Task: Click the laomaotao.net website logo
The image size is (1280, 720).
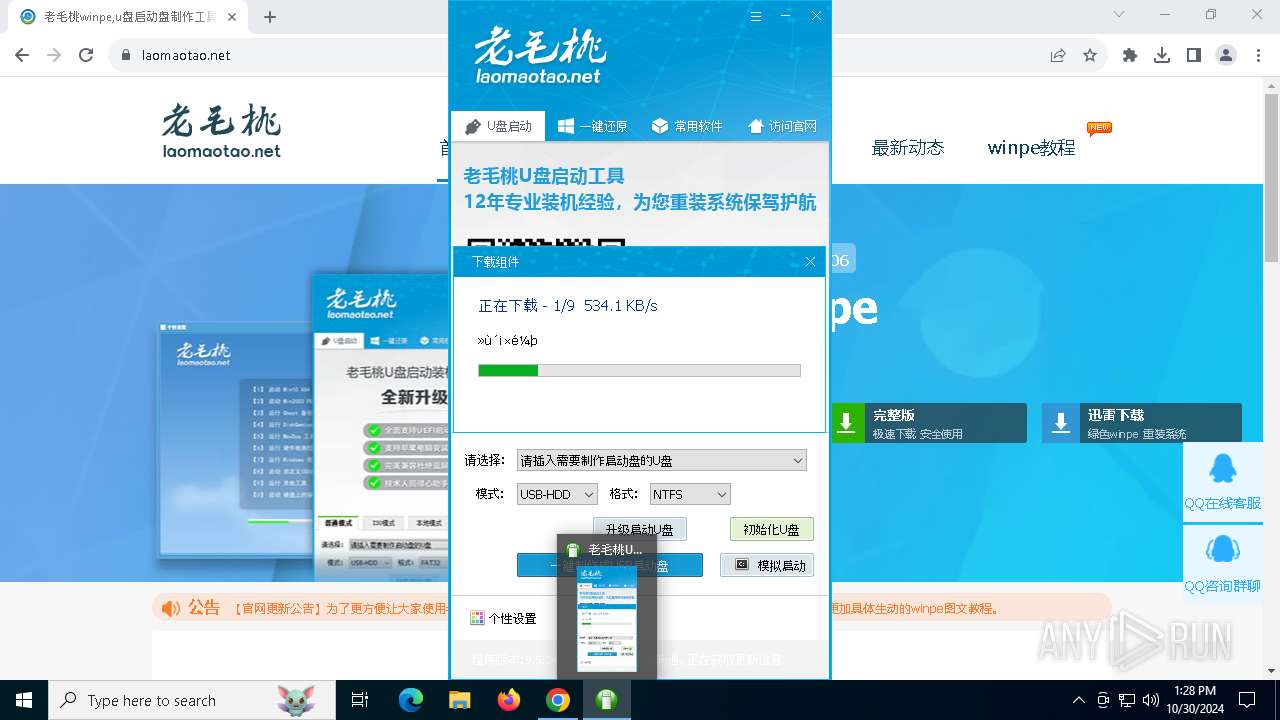Action: point(222,131)
